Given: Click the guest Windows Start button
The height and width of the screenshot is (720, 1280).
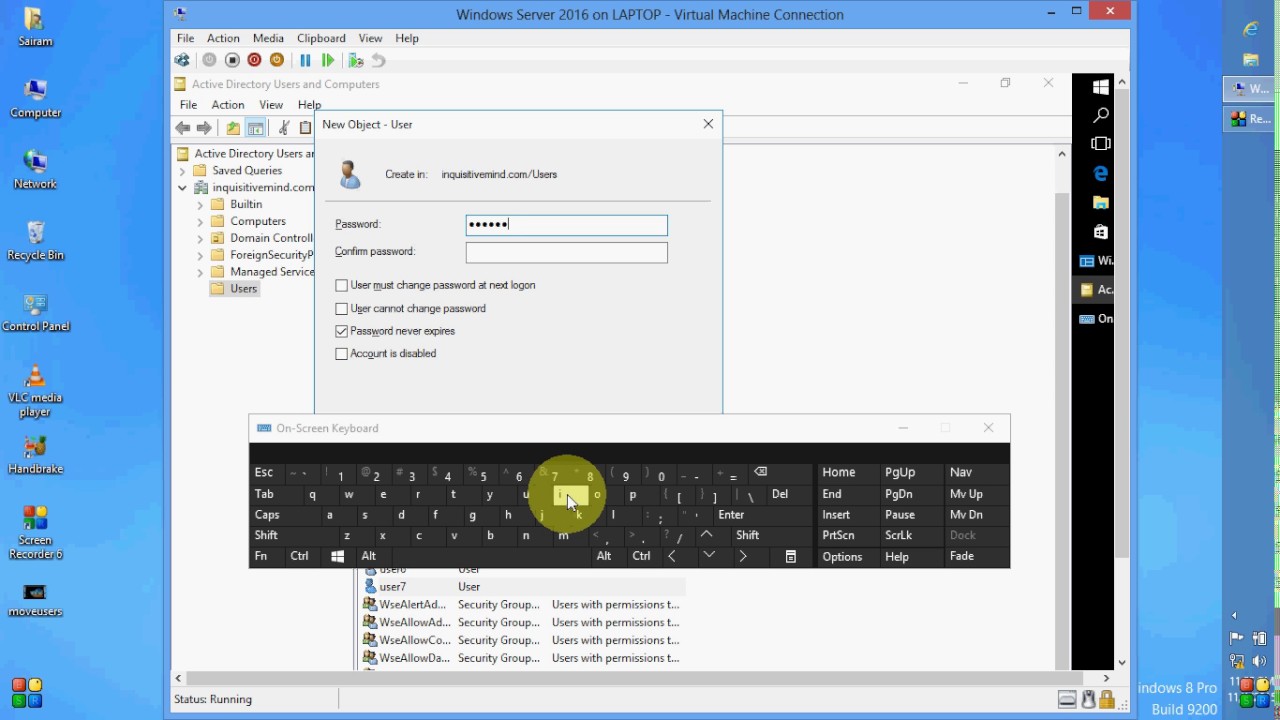Looking at the screenshot, I should pos(1100,87).
